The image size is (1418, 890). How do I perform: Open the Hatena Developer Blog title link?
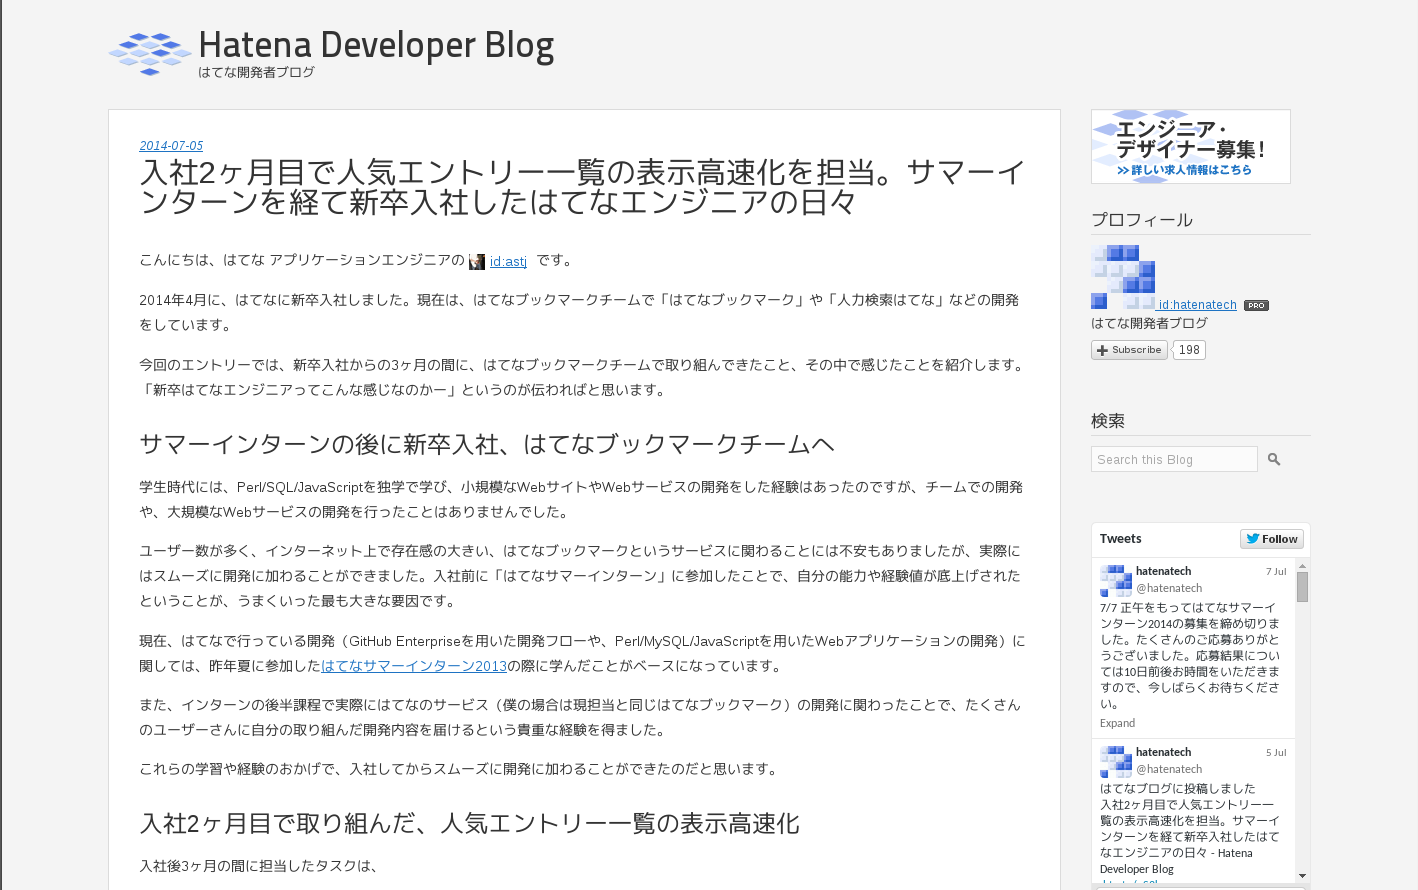pyautogui.click(x=376, y=45)
